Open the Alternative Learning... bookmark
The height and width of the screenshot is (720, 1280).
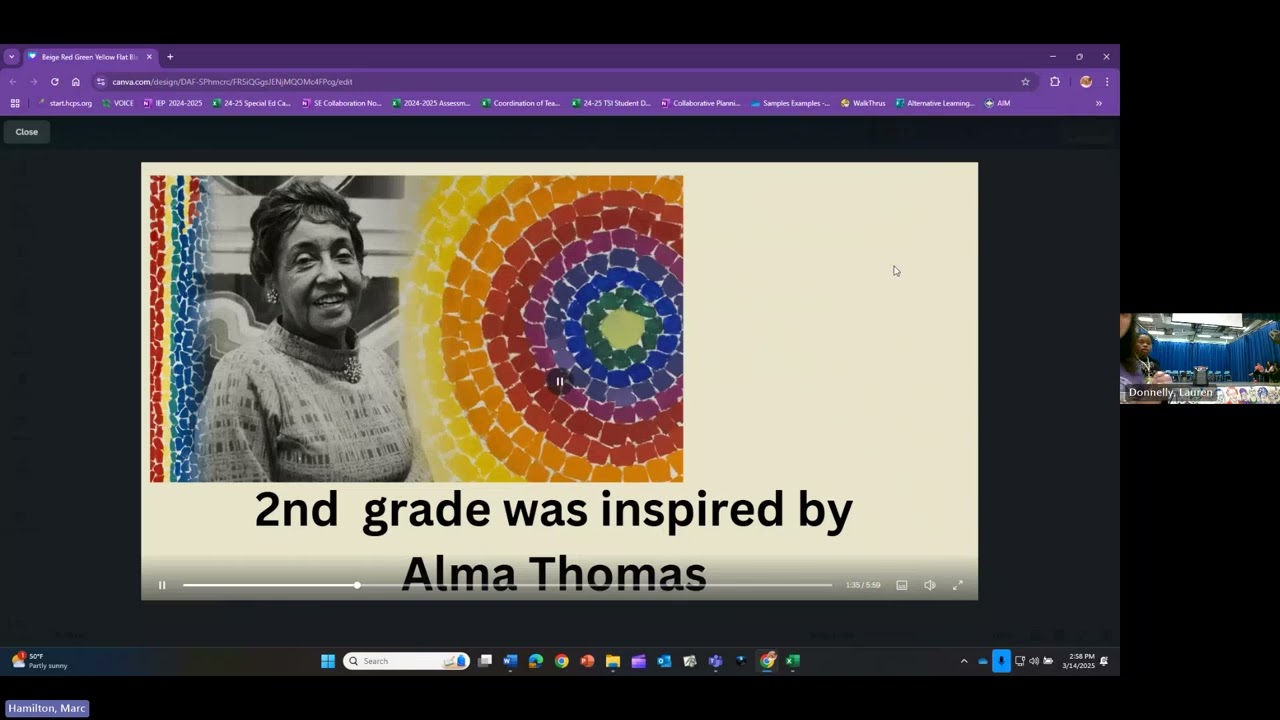click(935, 103)
